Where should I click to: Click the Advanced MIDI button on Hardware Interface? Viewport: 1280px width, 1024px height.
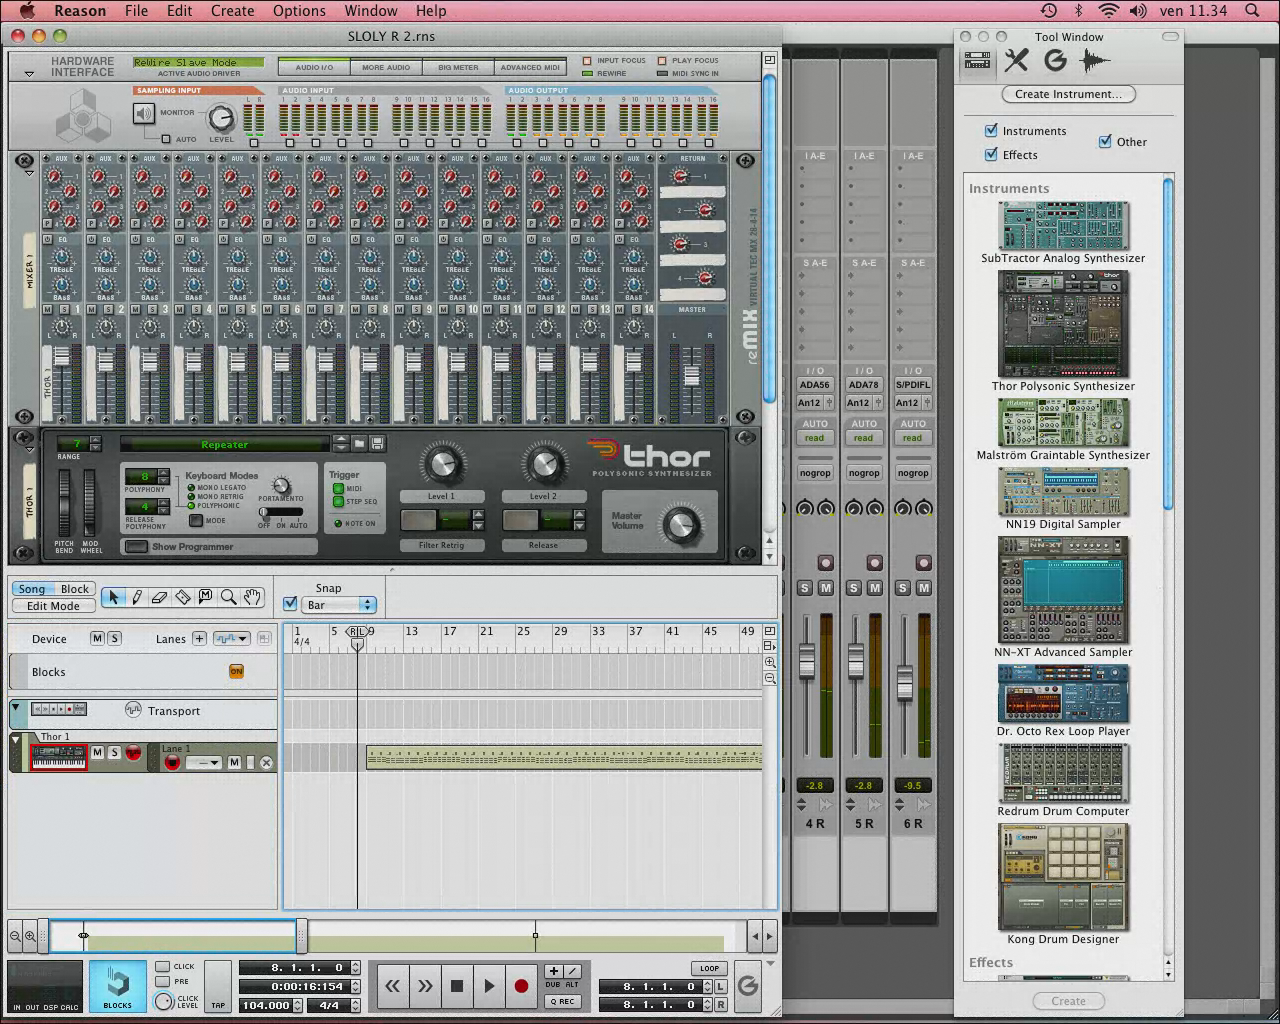(530, 67)
